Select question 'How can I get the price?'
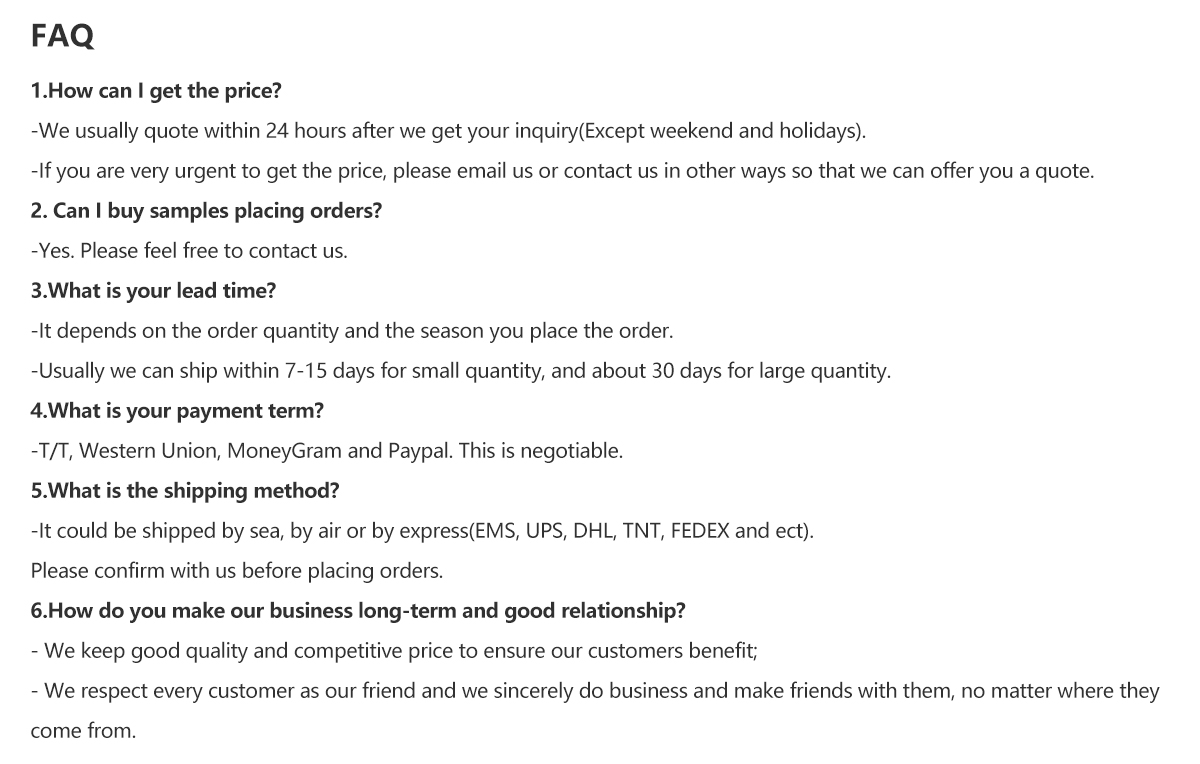The height and width of the screenshot is (764, 1200). pyautogui.click(x=156, y=91)
